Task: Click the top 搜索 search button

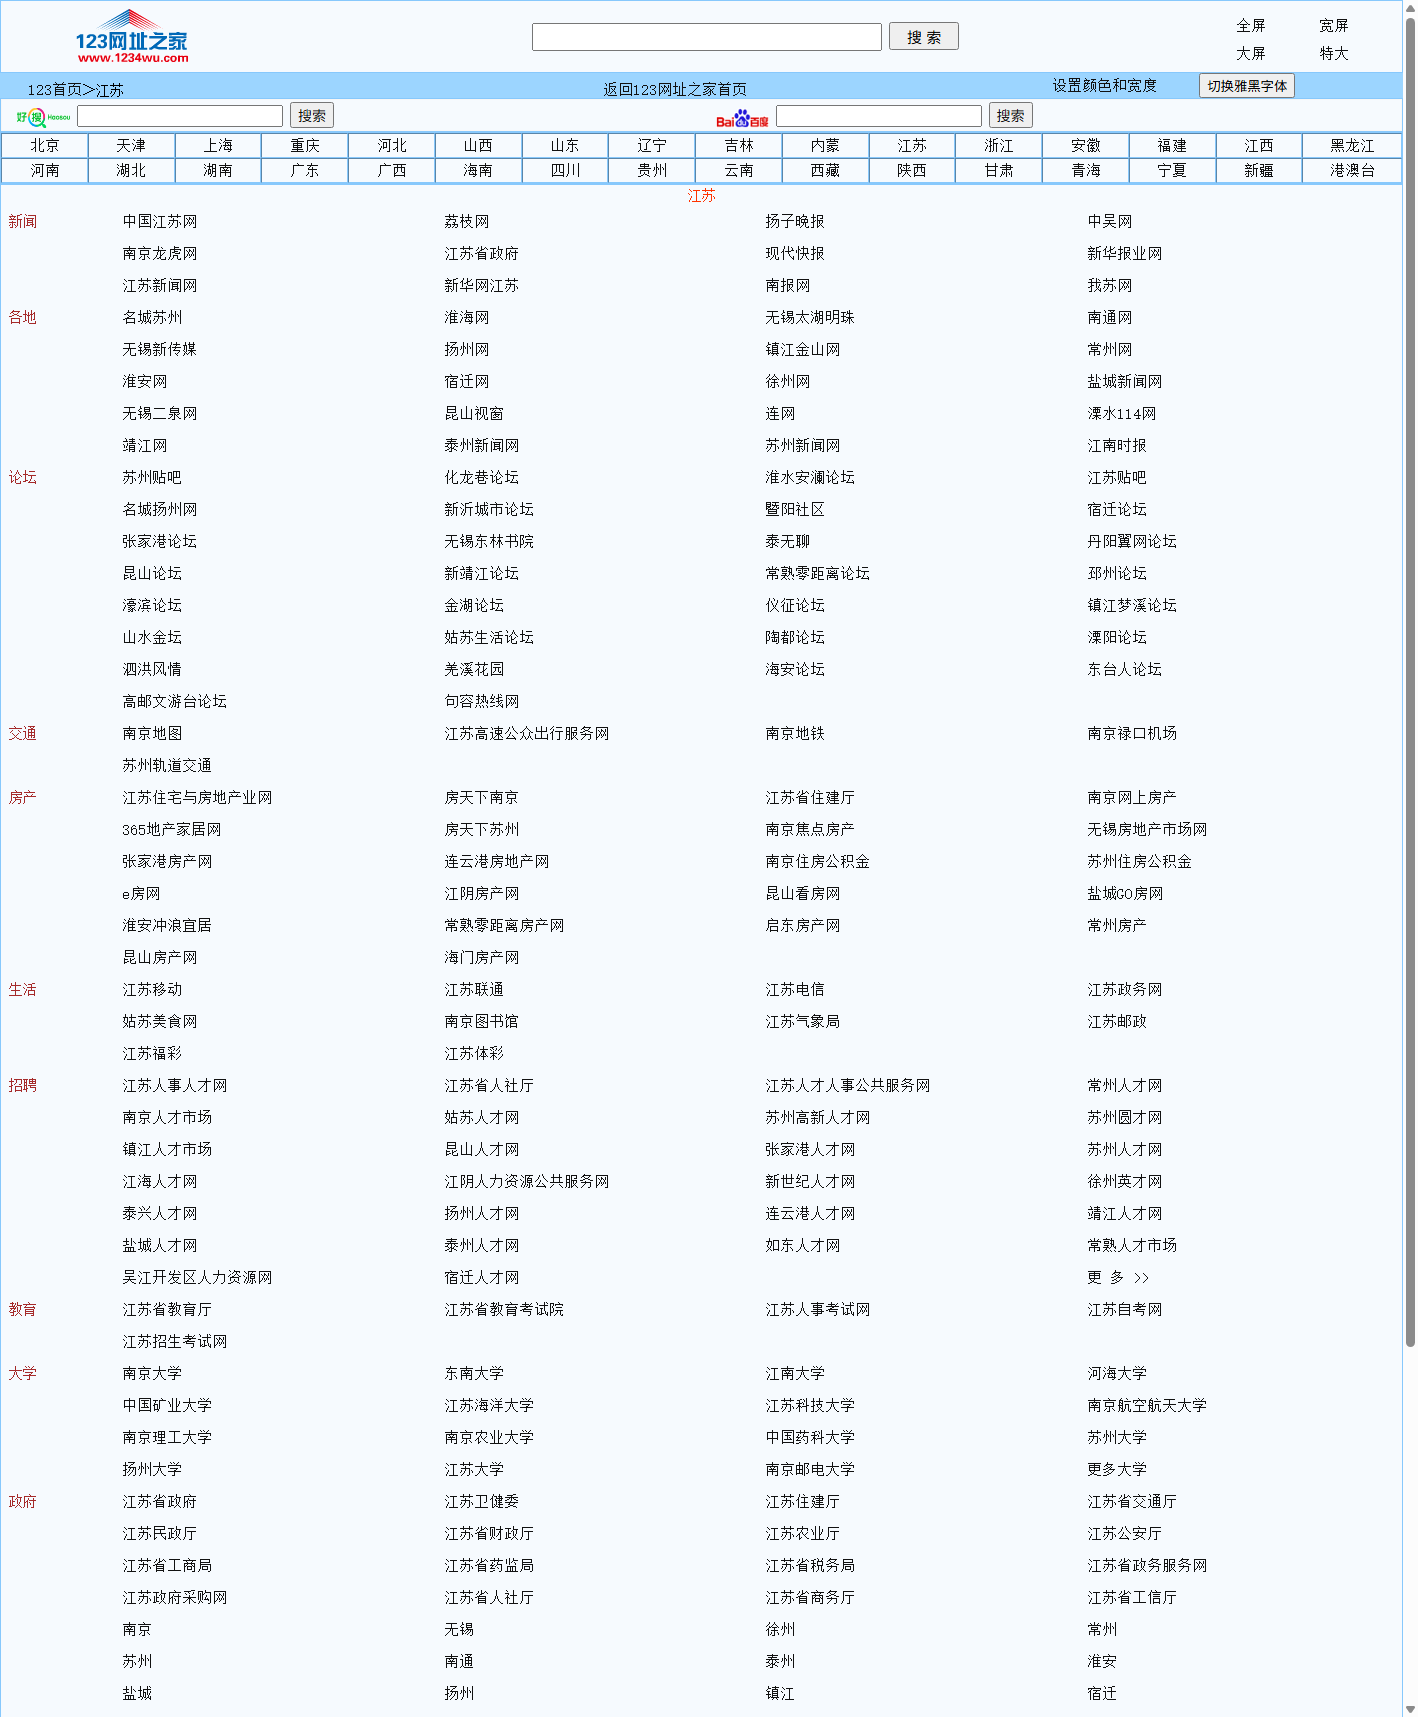Action: 923,37
